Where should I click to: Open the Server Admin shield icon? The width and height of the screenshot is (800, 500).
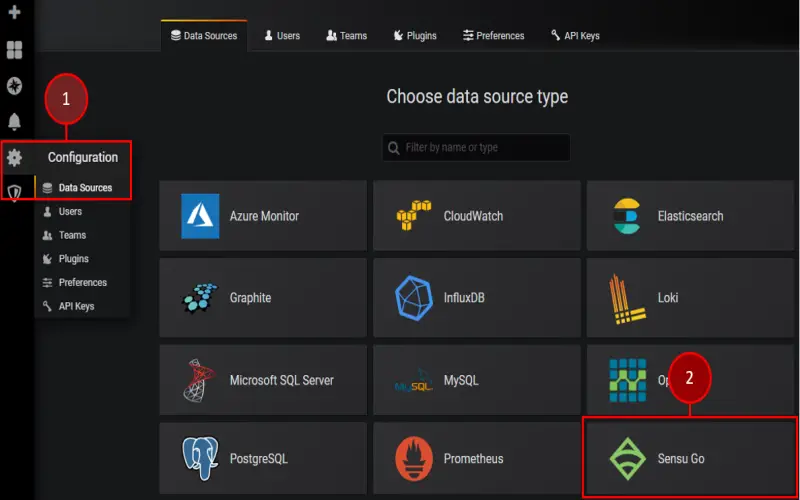[x=14, y=193]
